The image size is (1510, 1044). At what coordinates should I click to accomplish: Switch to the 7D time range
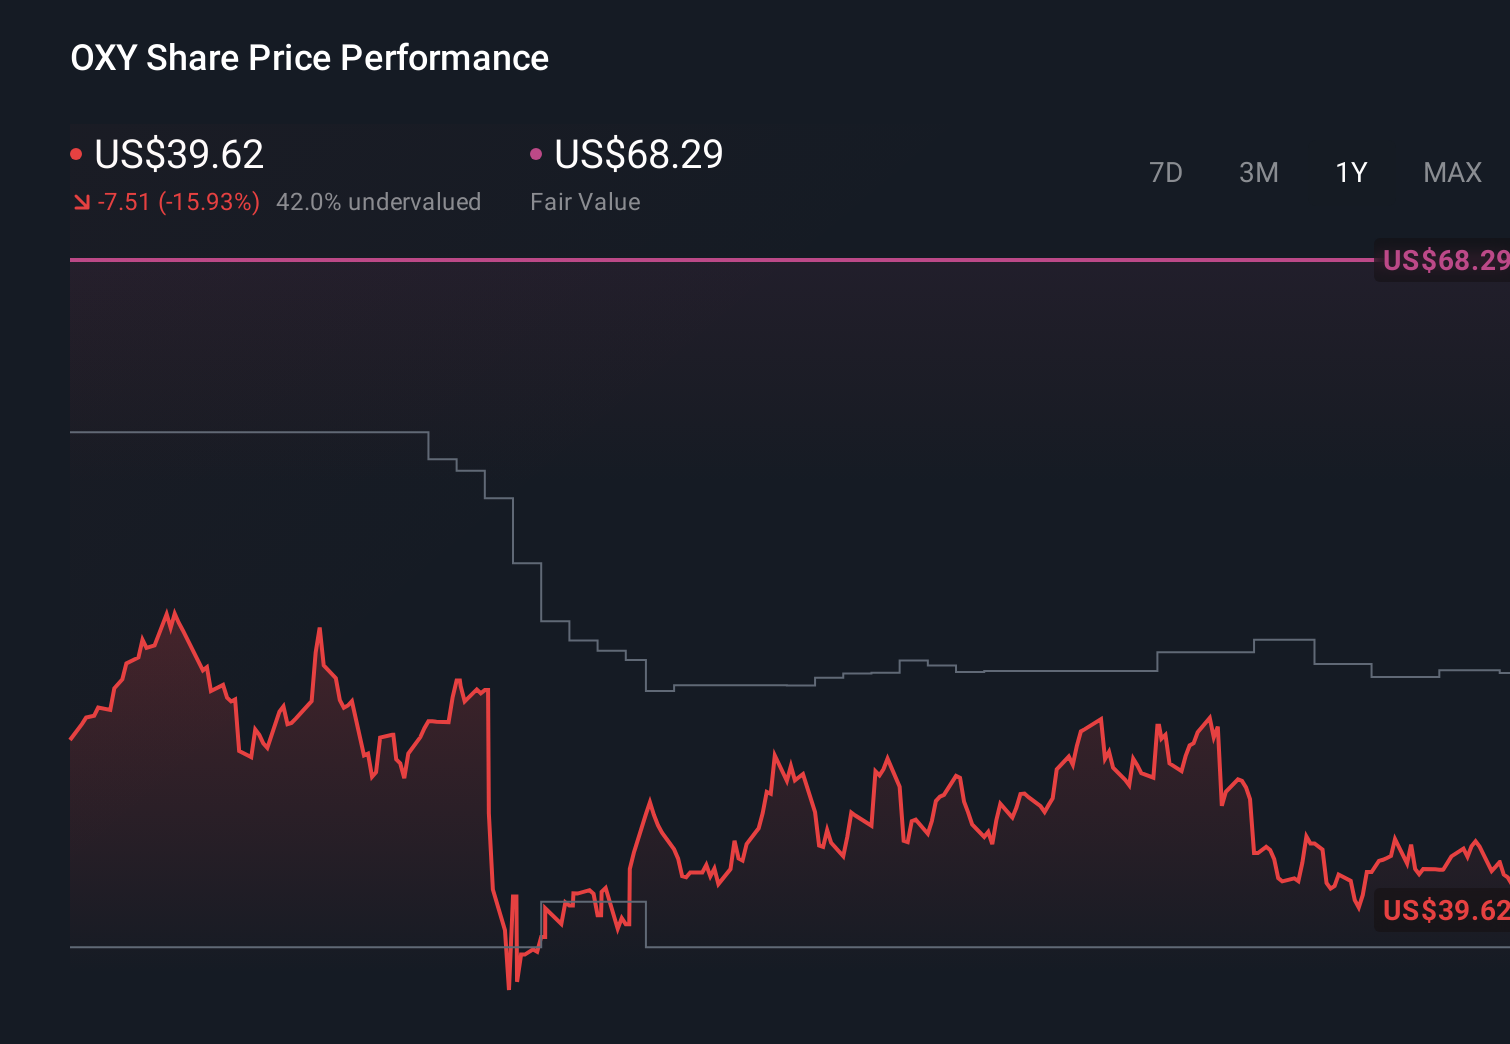coord(1167,172)
